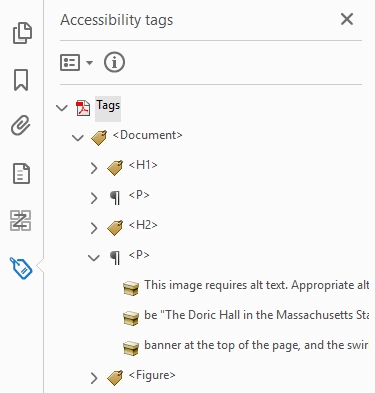
Task: Select the <Document> tag label
Action: coord(148,135)
